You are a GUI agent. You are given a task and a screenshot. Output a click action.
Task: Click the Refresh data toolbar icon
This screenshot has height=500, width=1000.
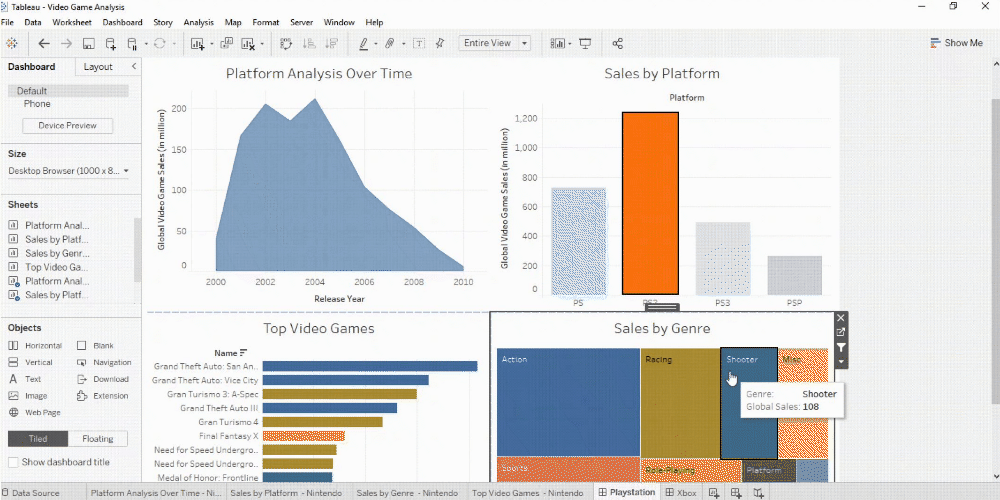tap(159, 43)
